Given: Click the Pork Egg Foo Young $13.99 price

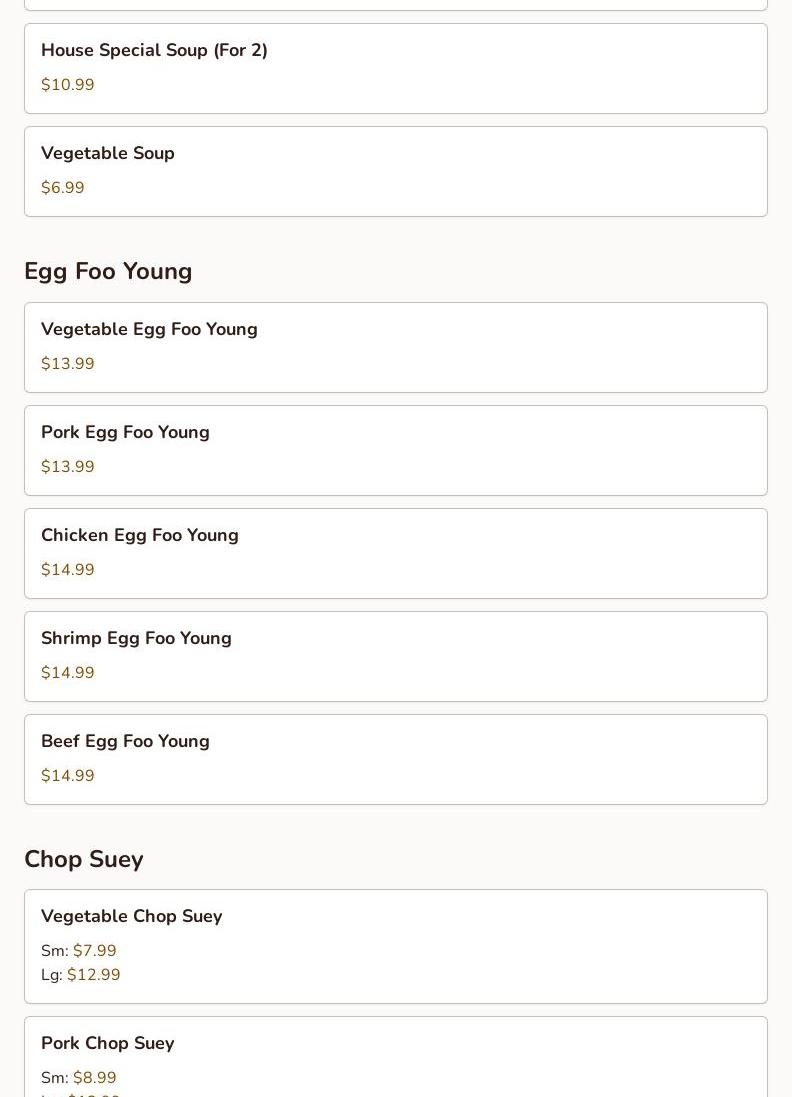Looking at the screenshot, I should (68, 467).
